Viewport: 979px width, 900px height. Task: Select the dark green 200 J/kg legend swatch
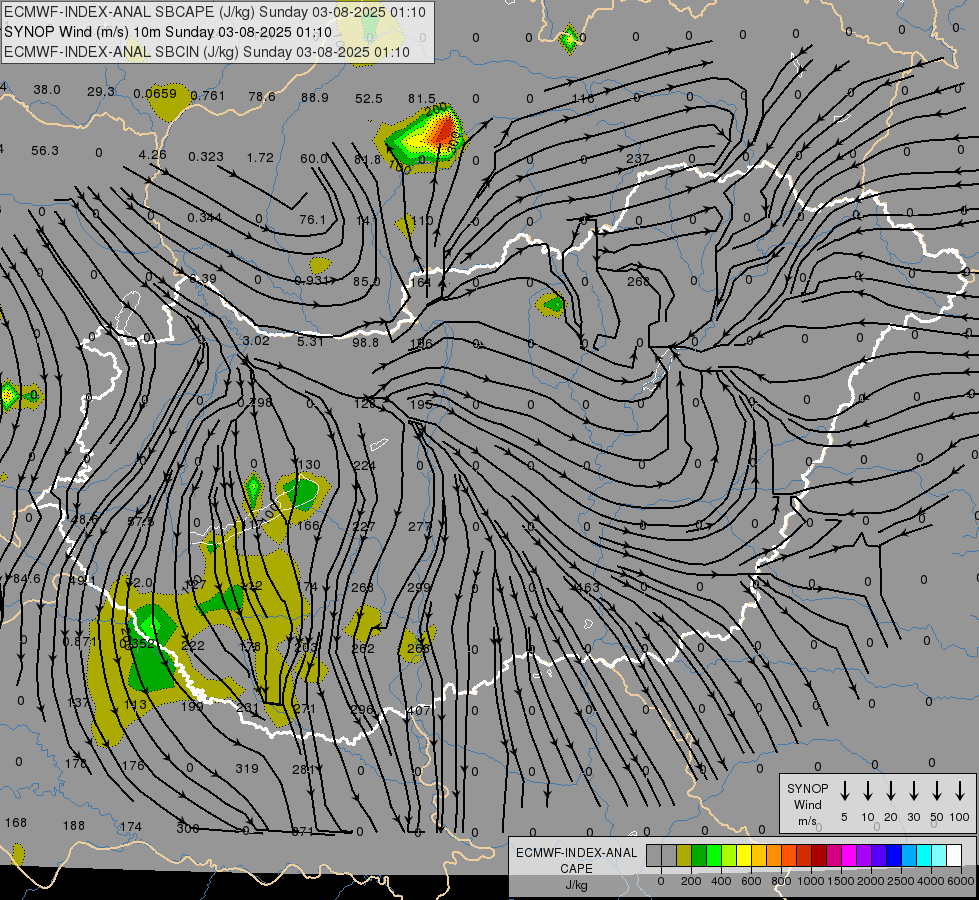click(x=699, y=856)
